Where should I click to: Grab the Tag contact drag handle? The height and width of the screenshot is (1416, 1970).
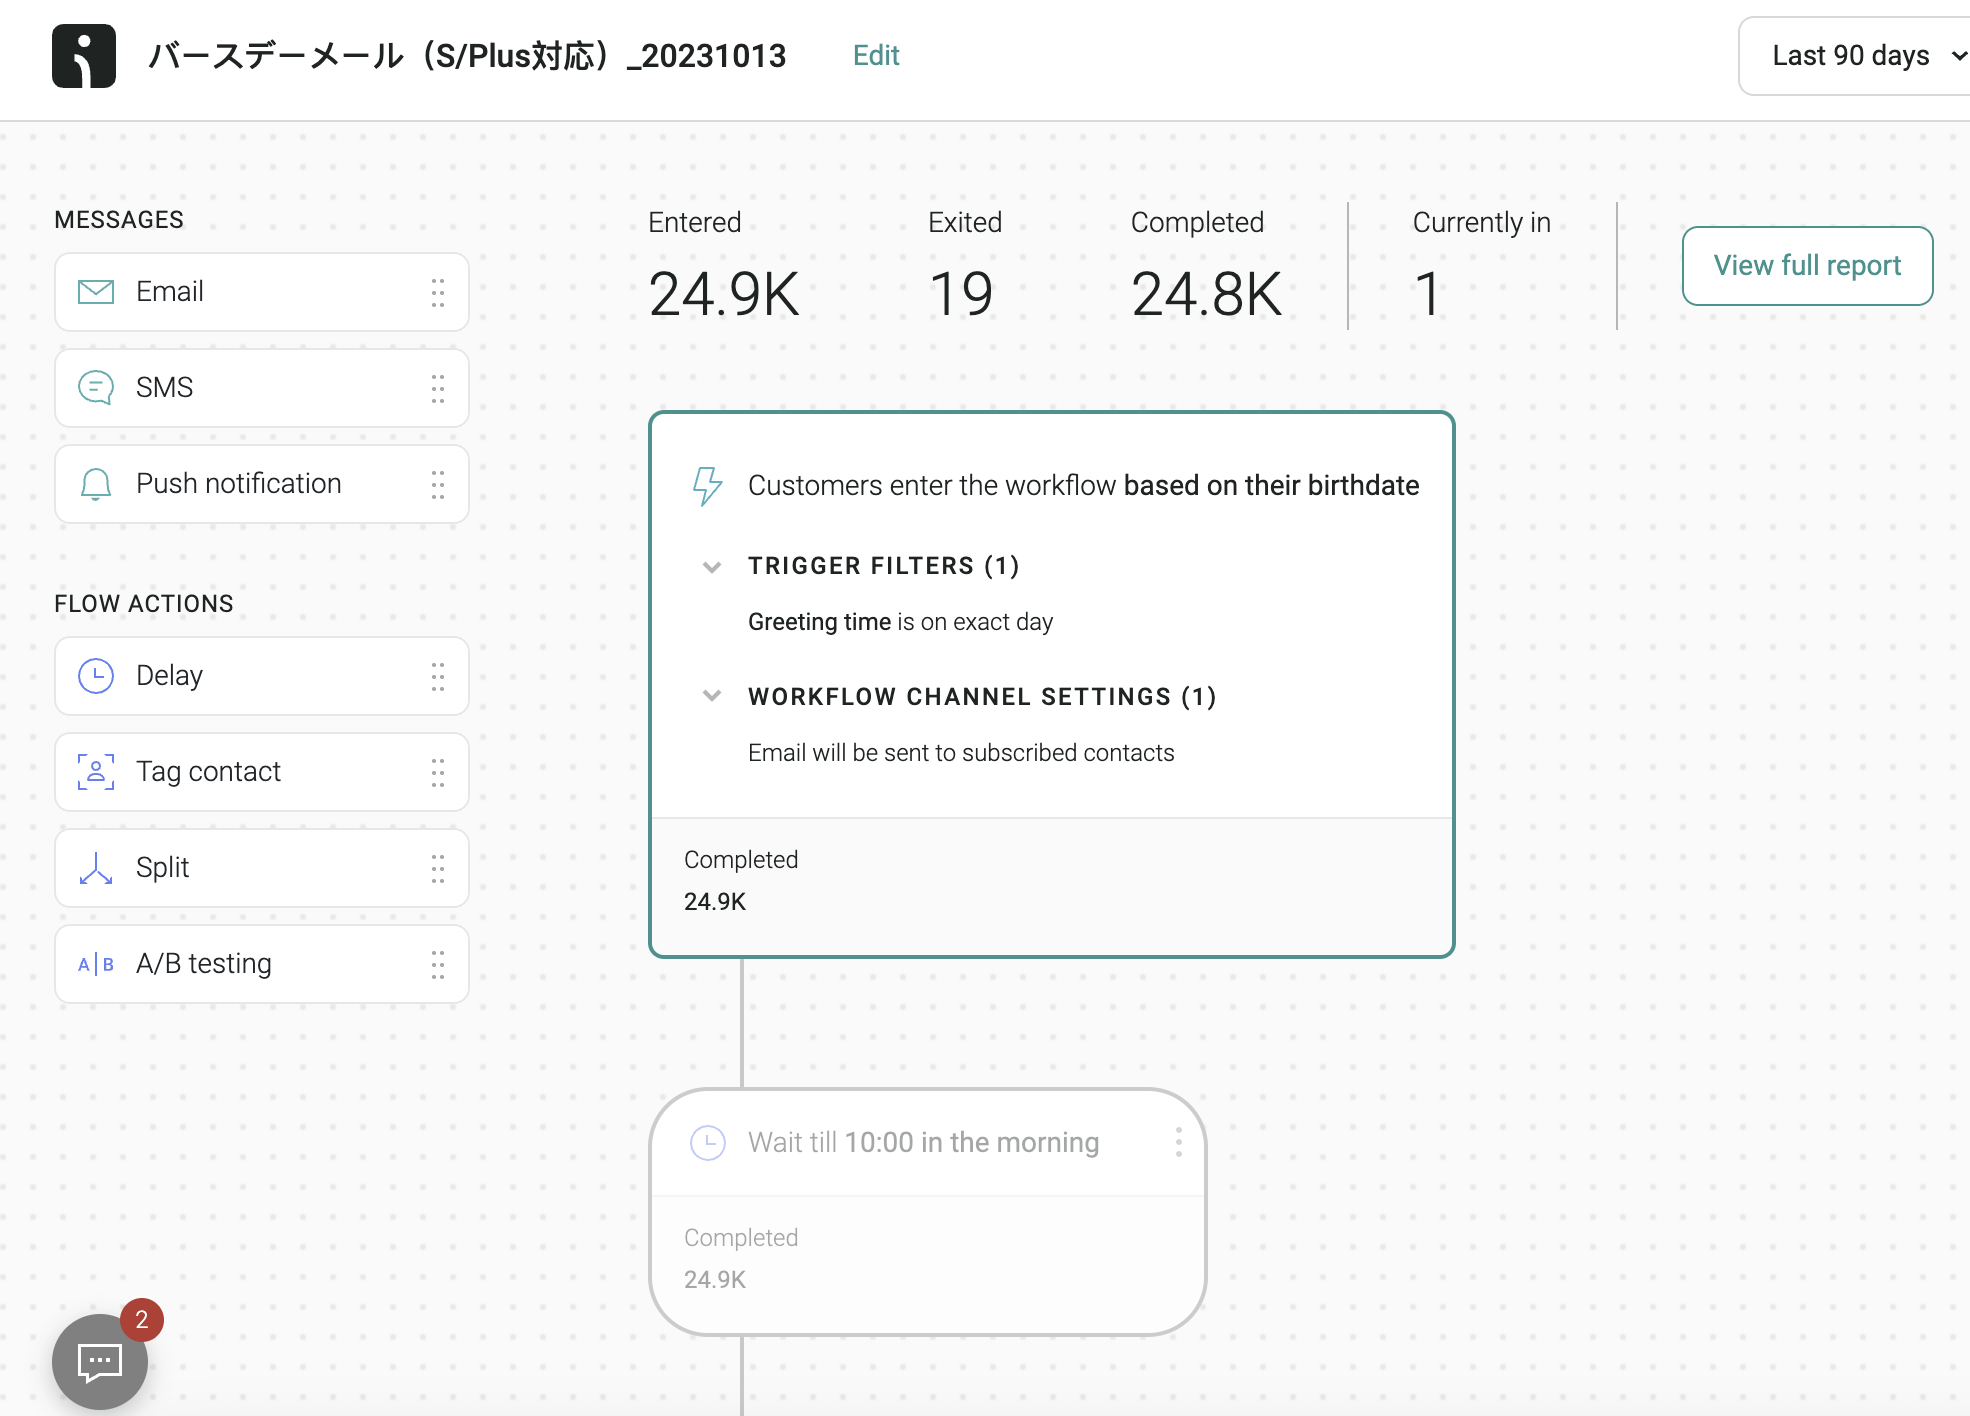pos(438,772)
